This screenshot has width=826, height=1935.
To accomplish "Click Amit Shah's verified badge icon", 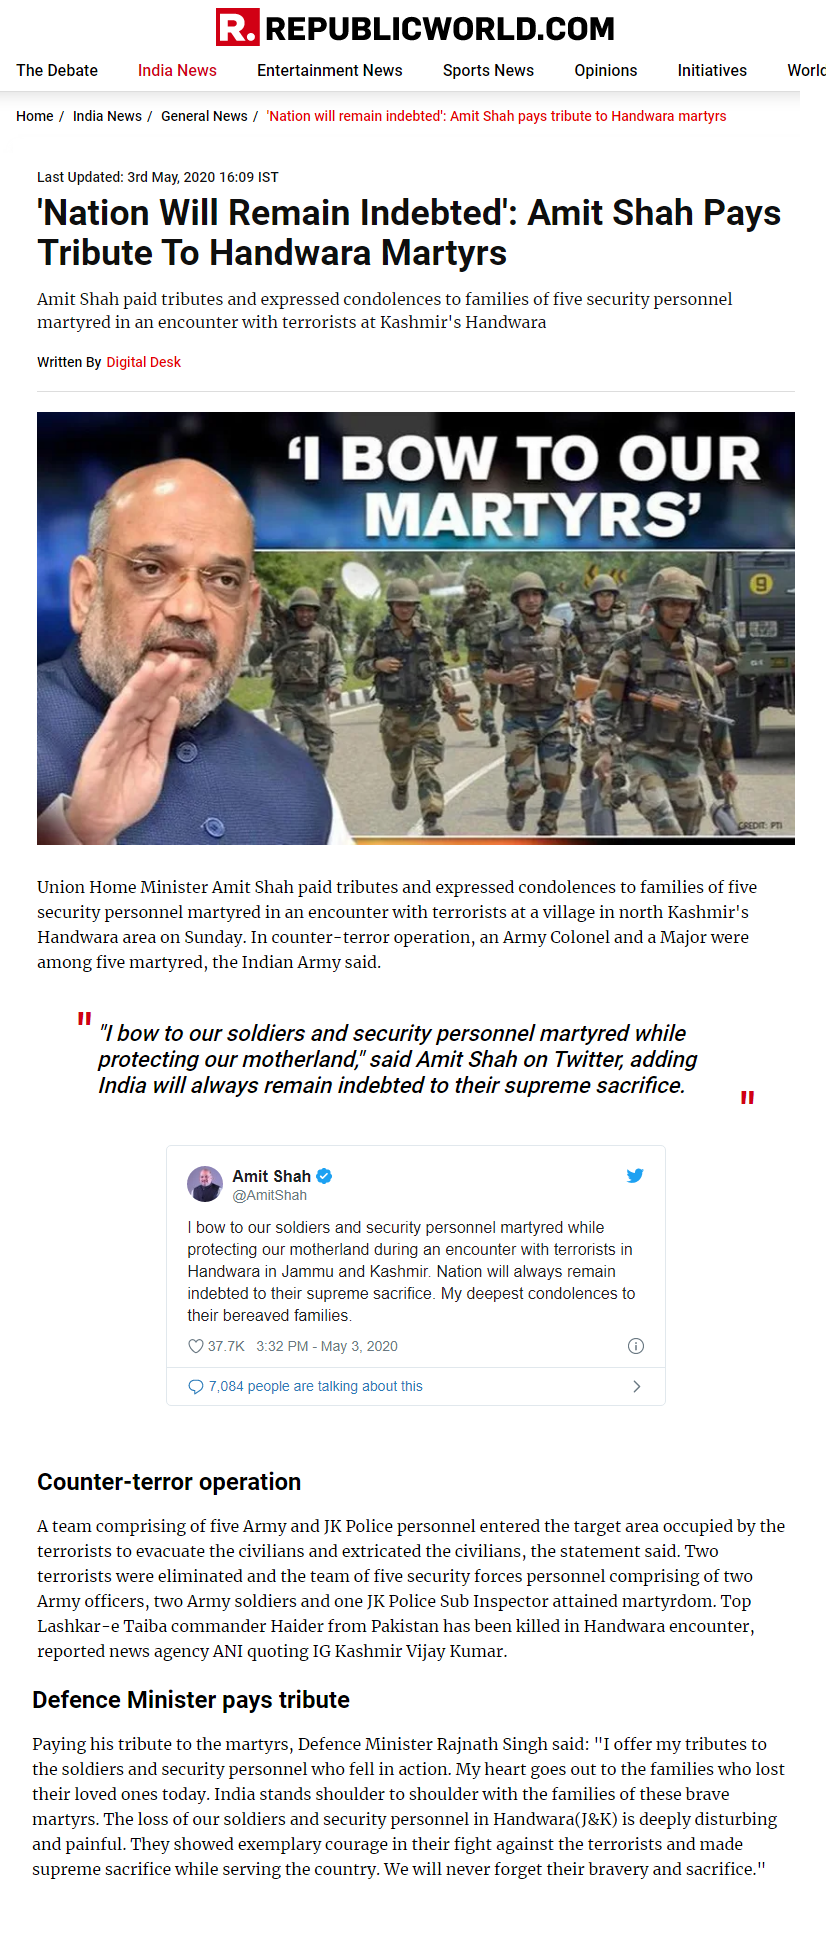I will (x=324, y=1176).
